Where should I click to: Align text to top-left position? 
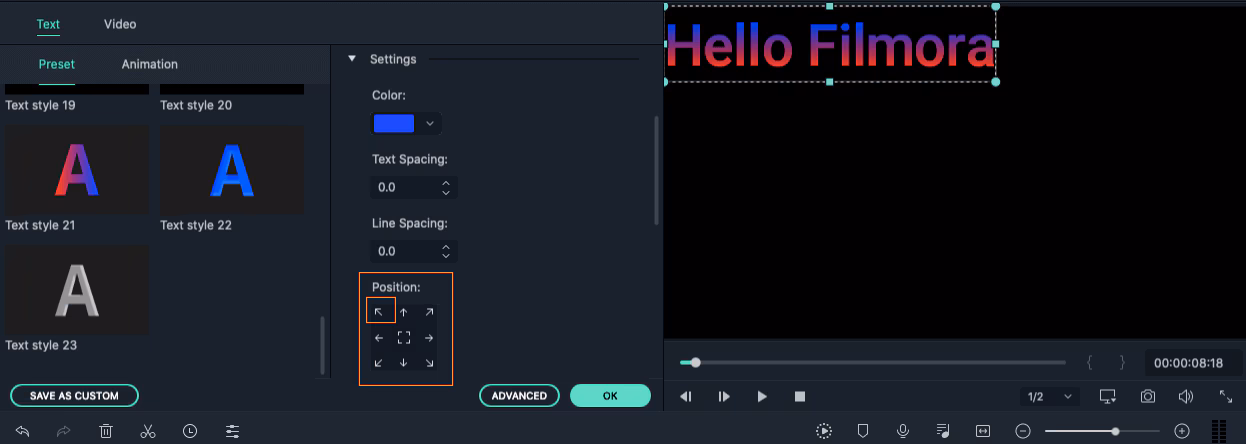coord(379,312)
